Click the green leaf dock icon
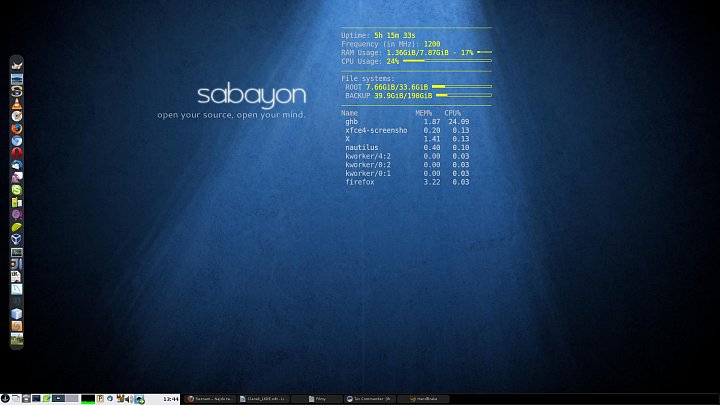720x405 pixels. 17,227
